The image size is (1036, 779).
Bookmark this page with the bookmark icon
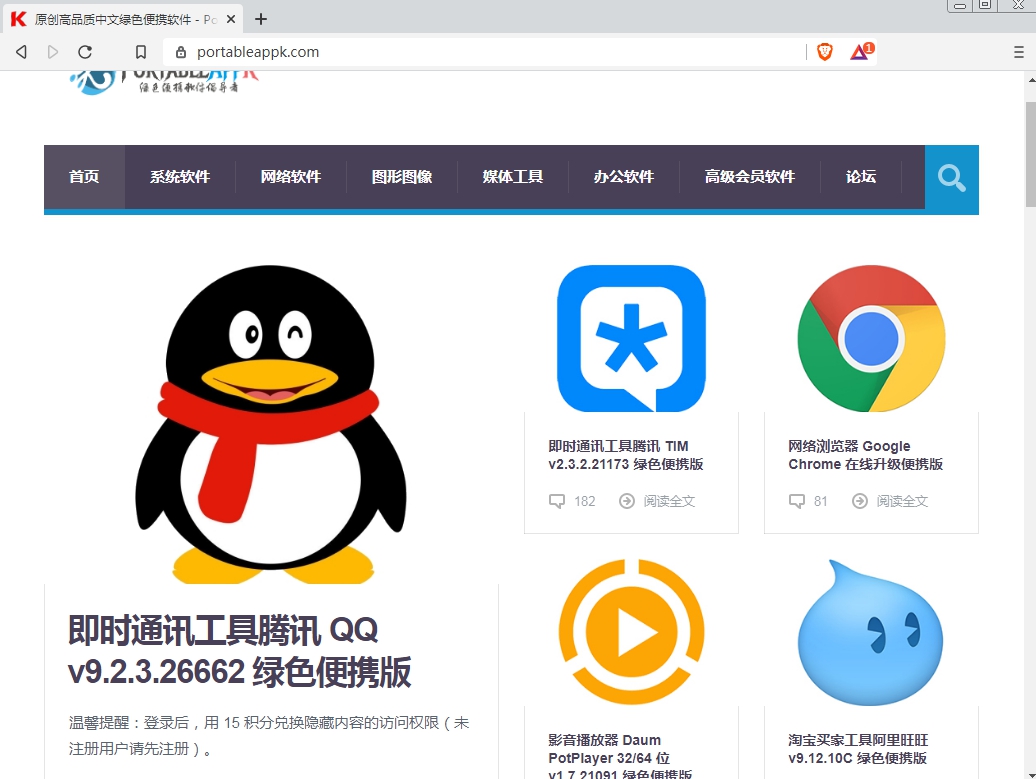tap(141, 52)
